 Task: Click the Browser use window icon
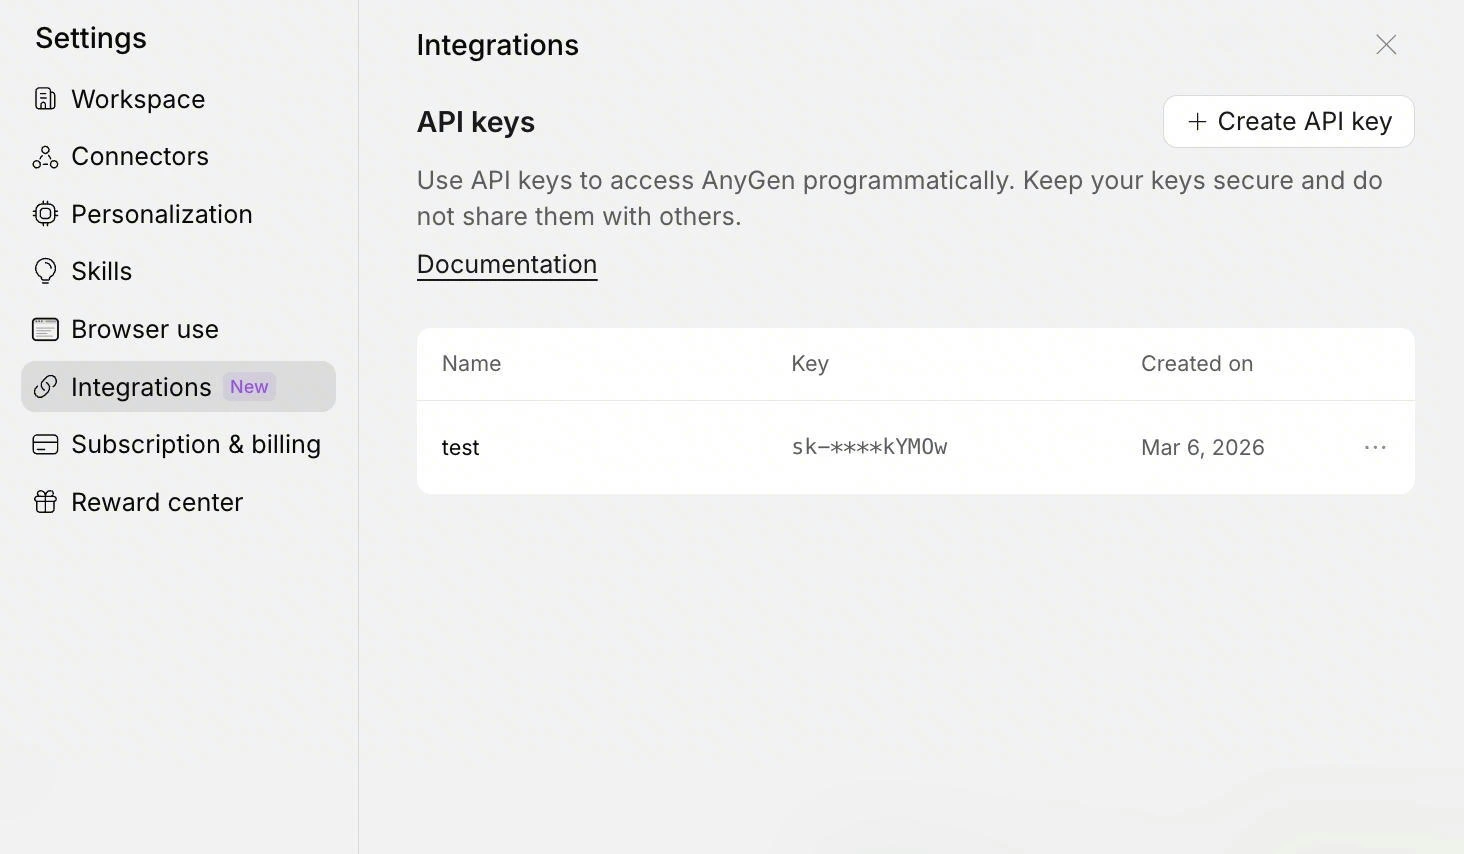45,329
